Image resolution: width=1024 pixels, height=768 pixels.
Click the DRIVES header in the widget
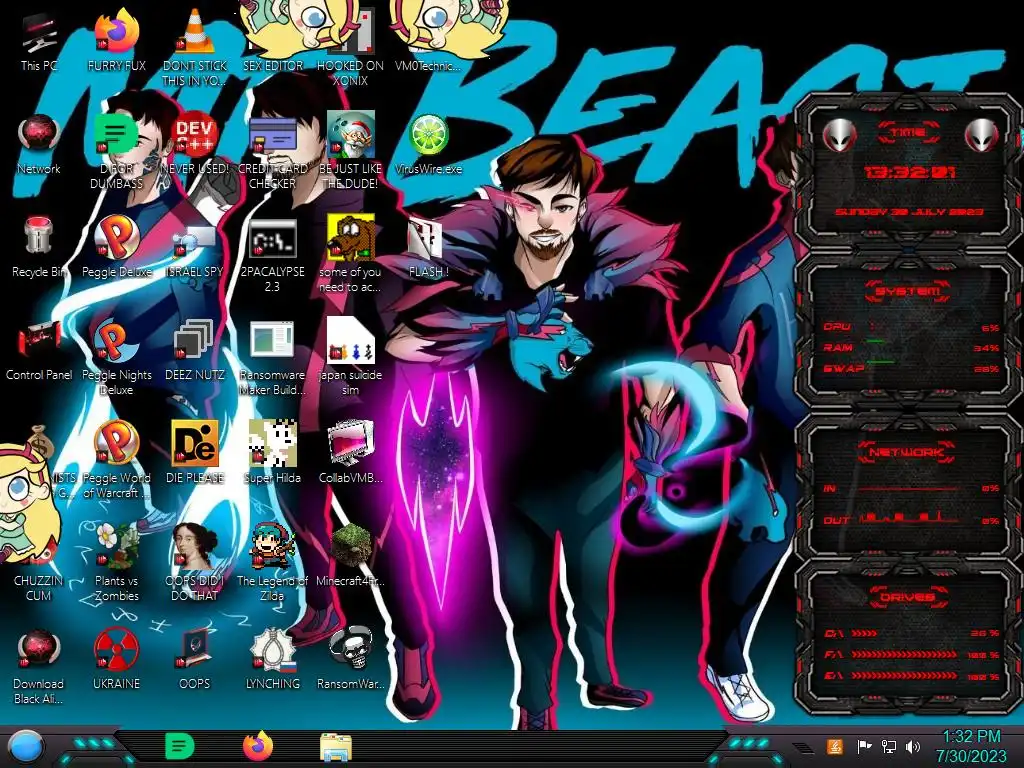[x=908, y=597]
